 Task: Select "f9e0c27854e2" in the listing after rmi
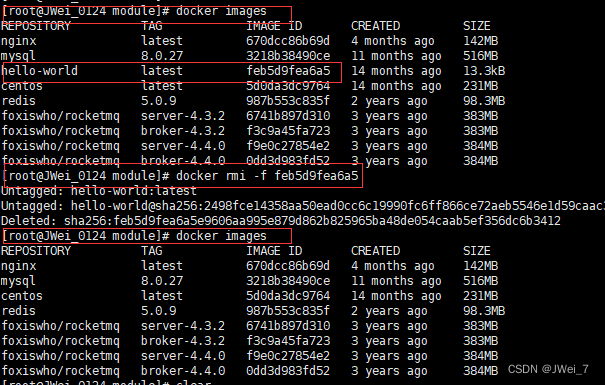point(288,356)
